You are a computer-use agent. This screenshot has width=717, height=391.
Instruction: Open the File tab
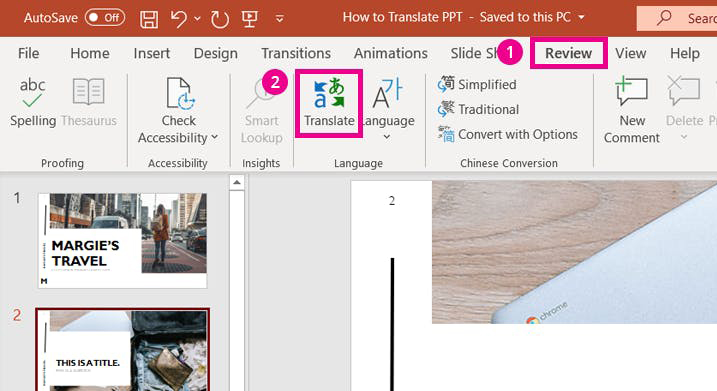click(x=28, y=53)
